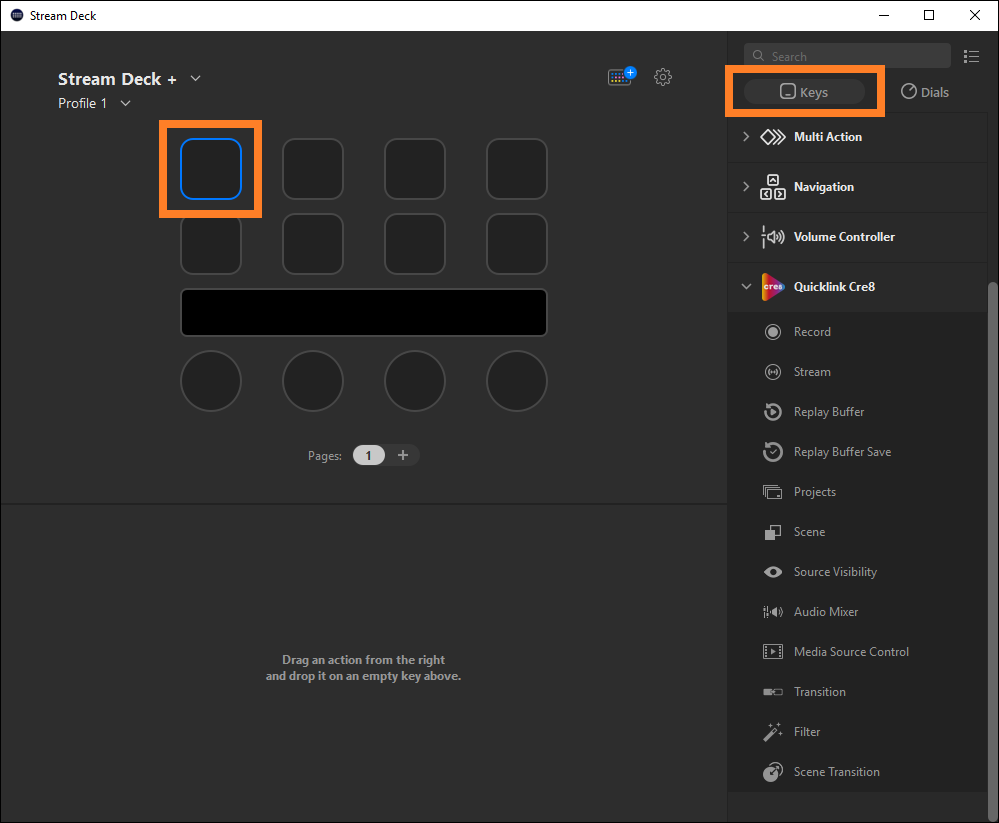Select the Scene Transition label

[x=837, y=772]
